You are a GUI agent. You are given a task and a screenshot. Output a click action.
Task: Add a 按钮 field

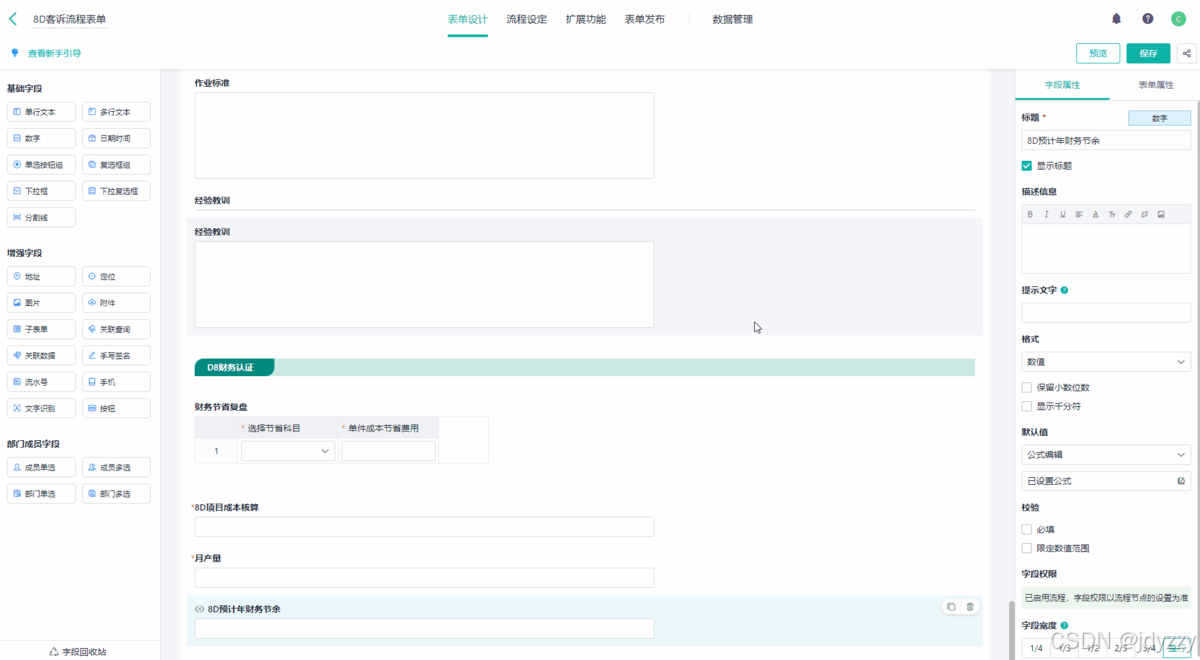[x=116, y=408]
